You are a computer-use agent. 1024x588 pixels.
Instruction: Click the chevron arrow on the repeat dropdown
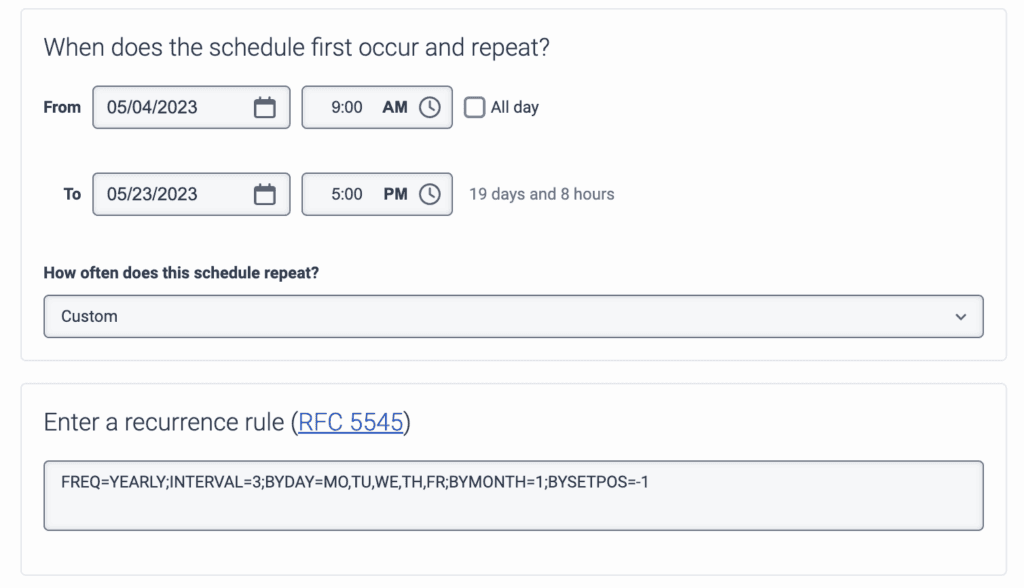(961, 317)
